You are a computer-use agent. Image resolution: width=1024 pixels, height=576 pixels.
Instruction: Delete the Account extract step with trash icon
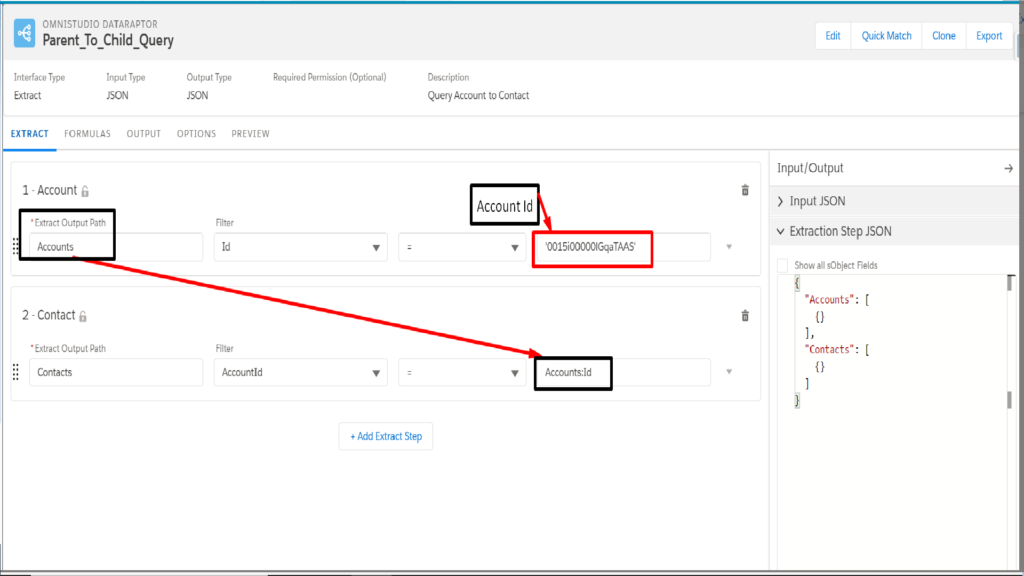pos(744,190)
